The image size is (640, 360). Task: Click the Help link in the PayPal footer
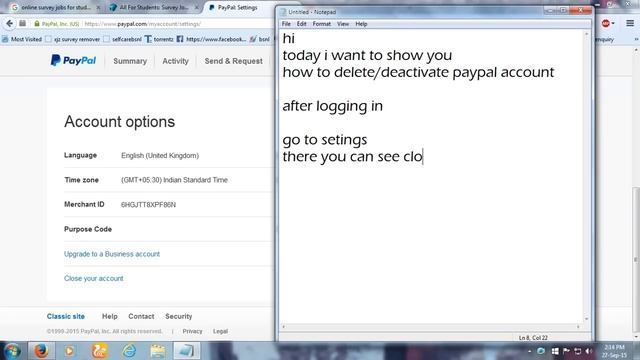point(109,316)
